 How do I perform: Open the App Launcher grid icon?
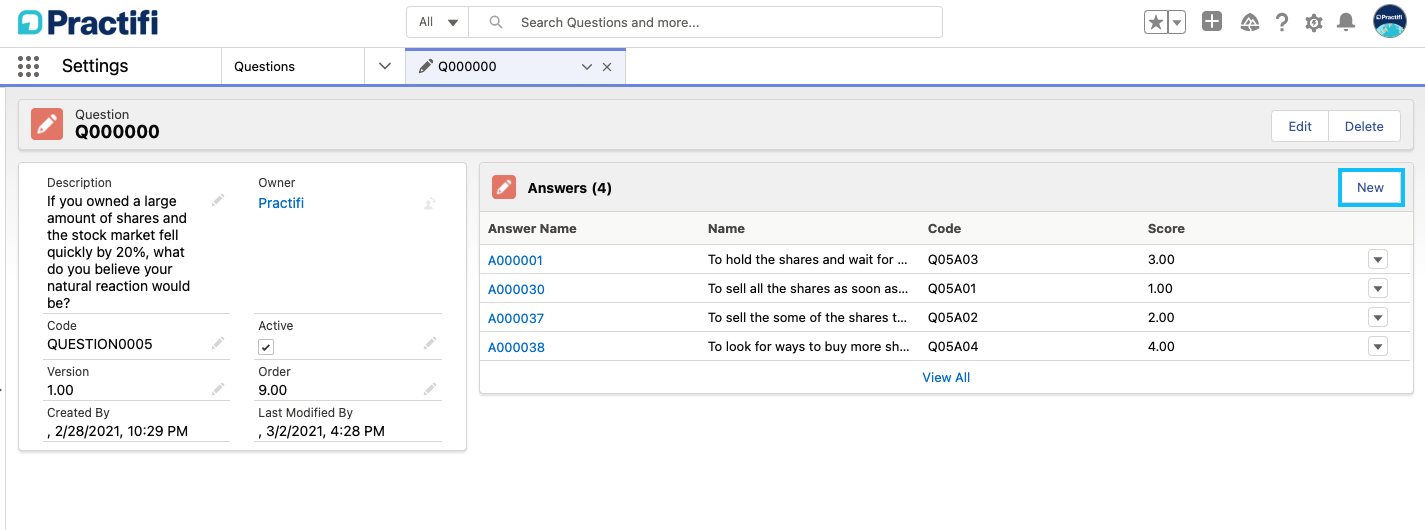click(x=29, y=66)
